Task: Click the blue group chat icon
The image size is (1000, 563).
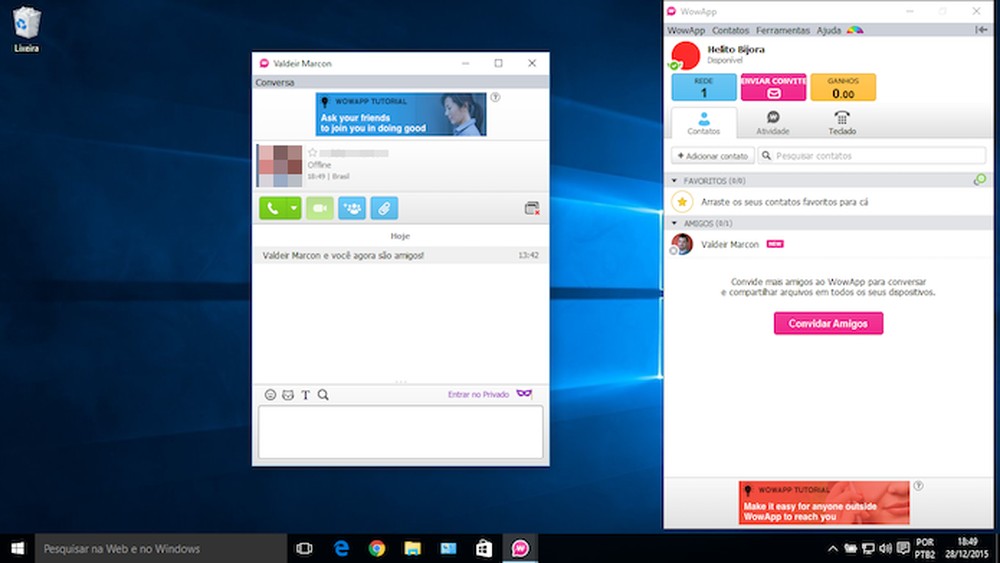Action: [x=352, y=208]
